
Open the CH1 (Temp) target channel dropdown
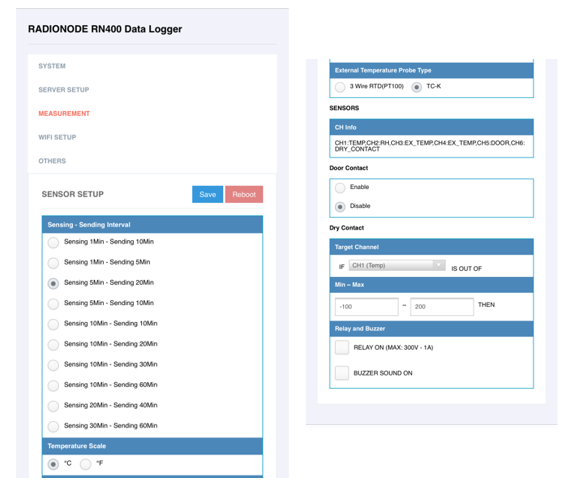tap(397, 265)
